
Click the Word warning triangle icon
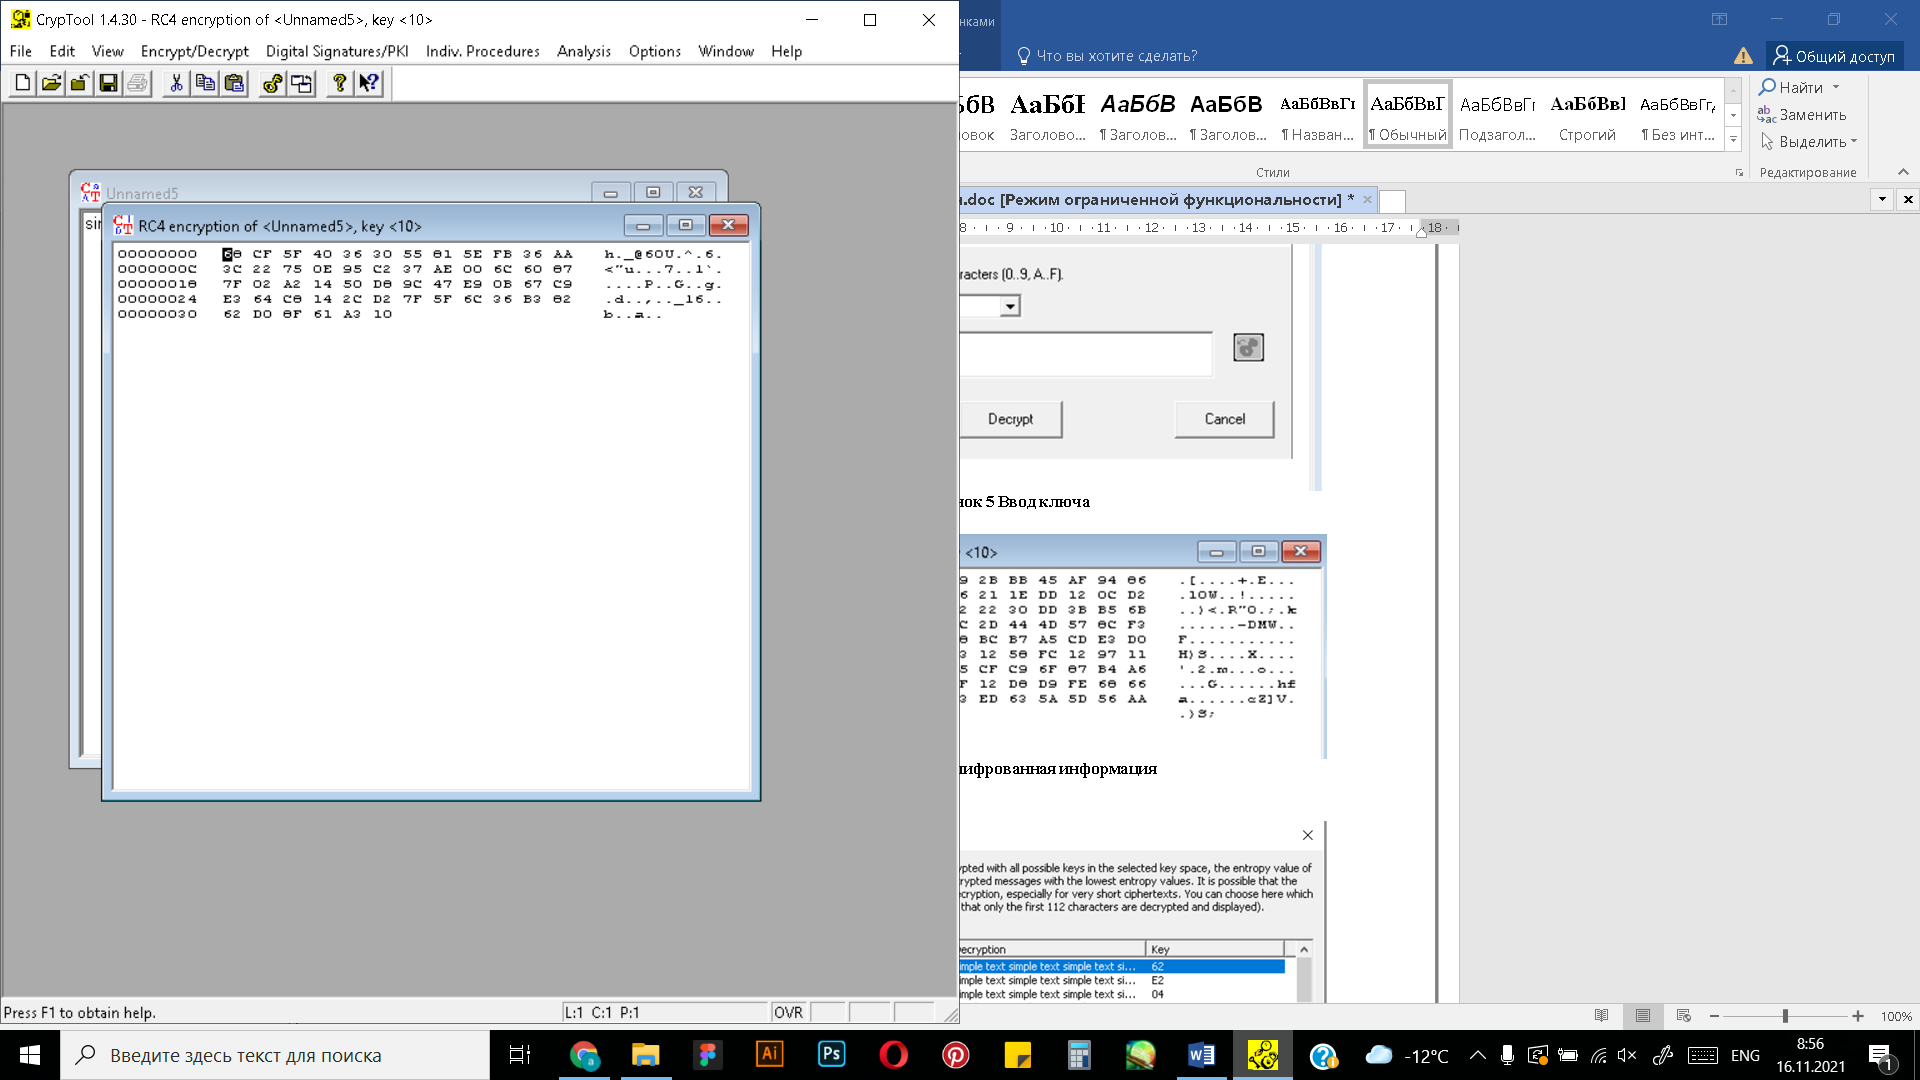click(1743, 56)
